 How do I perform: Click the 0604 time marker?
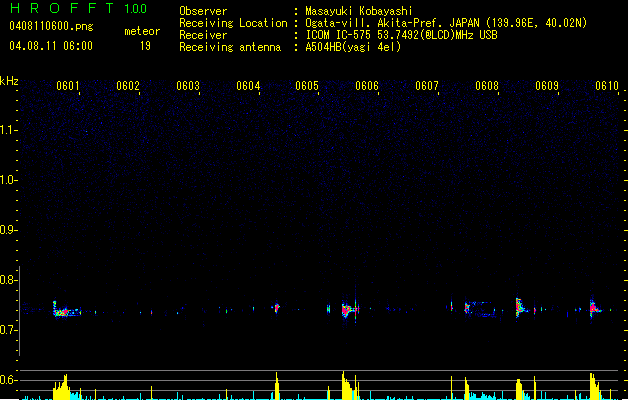pos(248,86)
